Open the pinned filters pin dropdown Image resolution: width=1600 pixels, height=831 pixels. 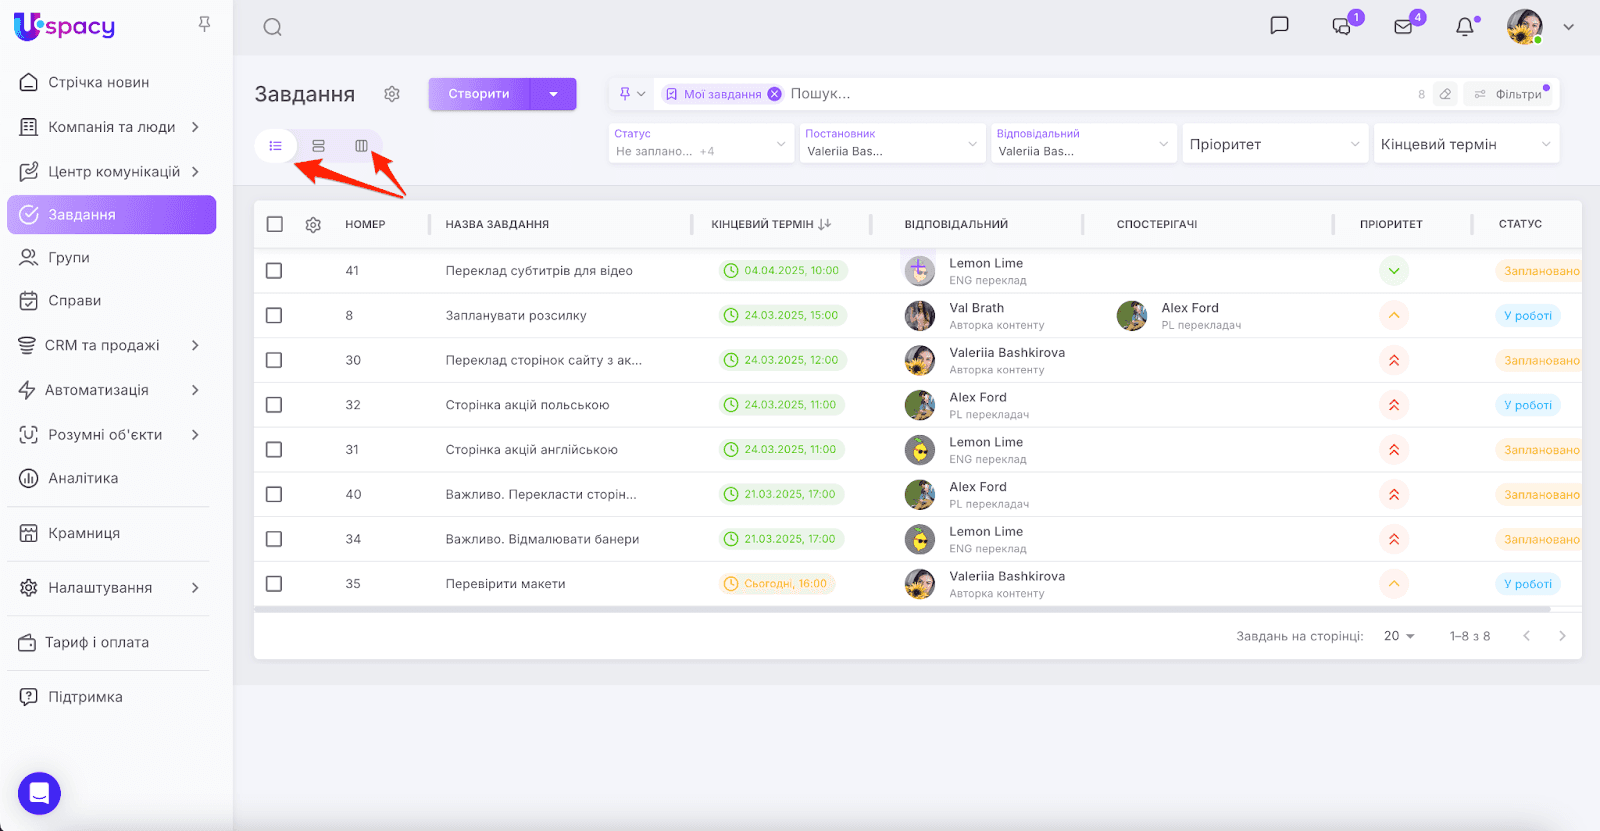tap(632, 94)
